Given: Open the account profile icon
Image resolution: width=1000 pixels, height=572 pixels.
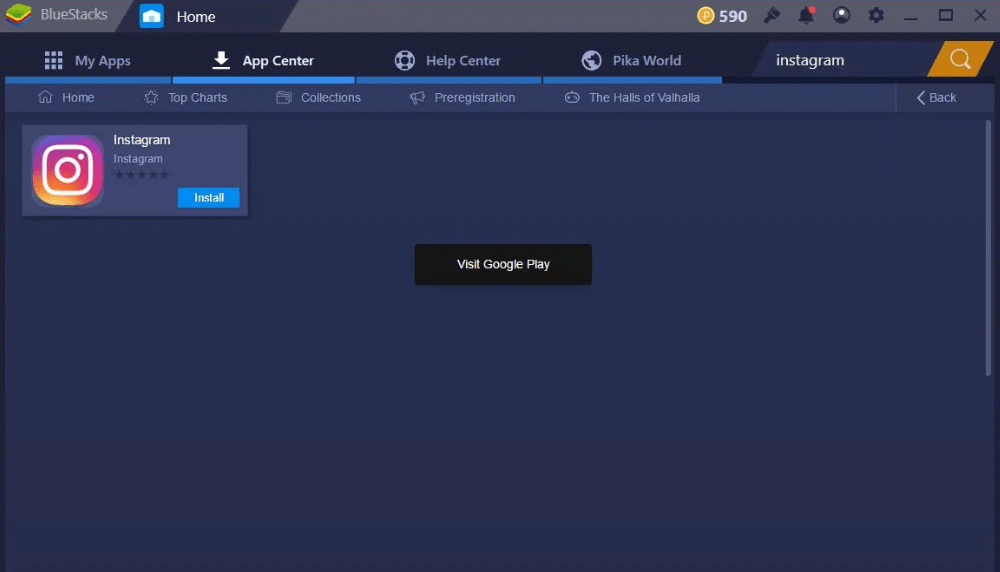Looking at the screenshot, I should pyautogui.click(x=841, y=15).
